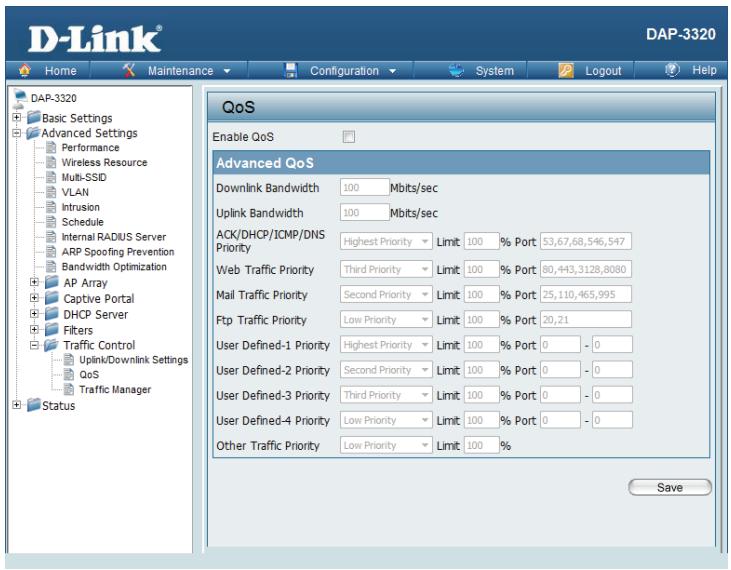This screenshot has width=731, height=570.
Task: Open the ACK/DHCP/ICMP/DNS Priority dropdown
Action: tap(386, 241)
